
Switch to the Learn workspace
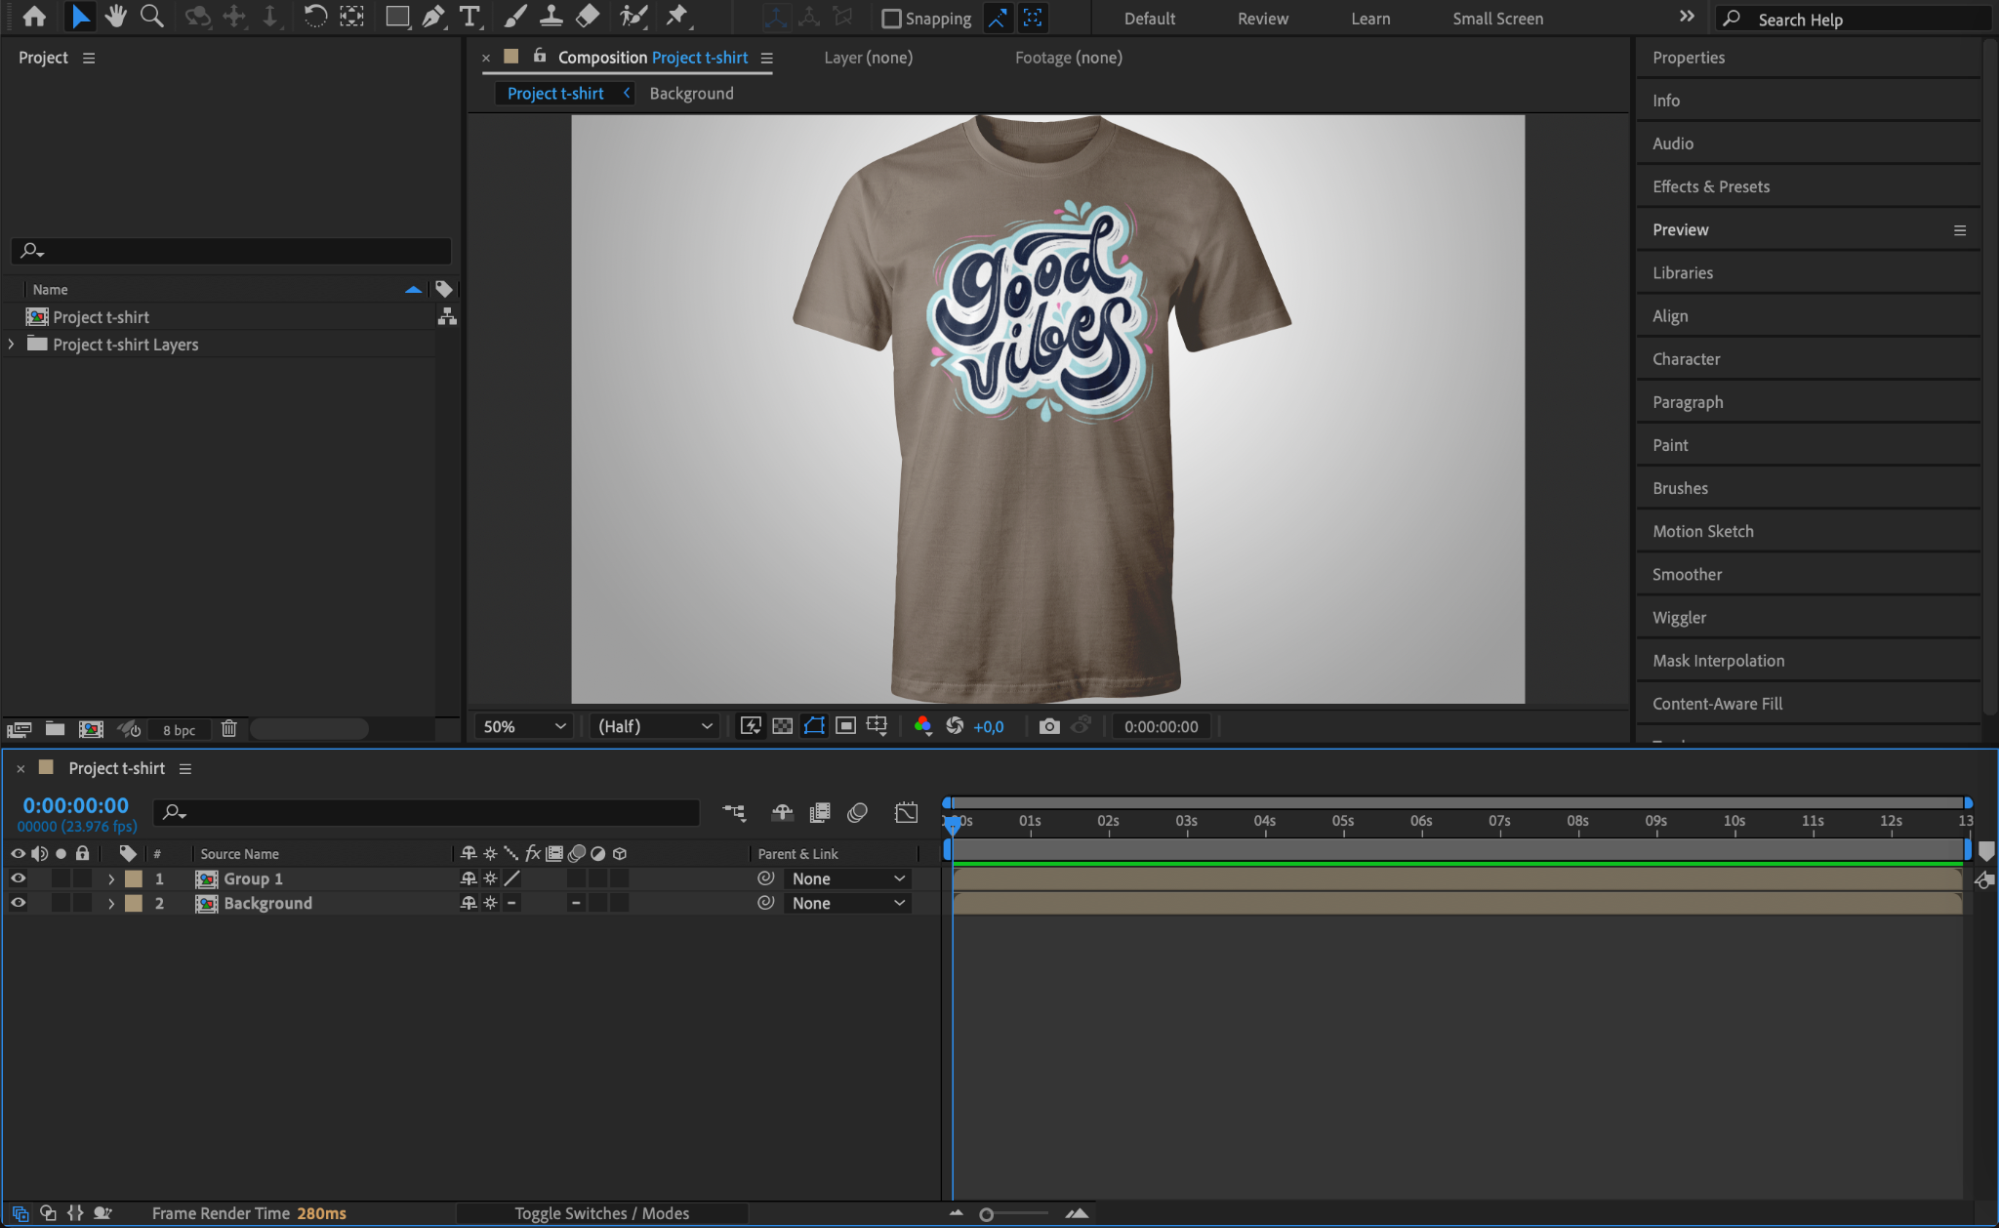[x=1370, y=19]
